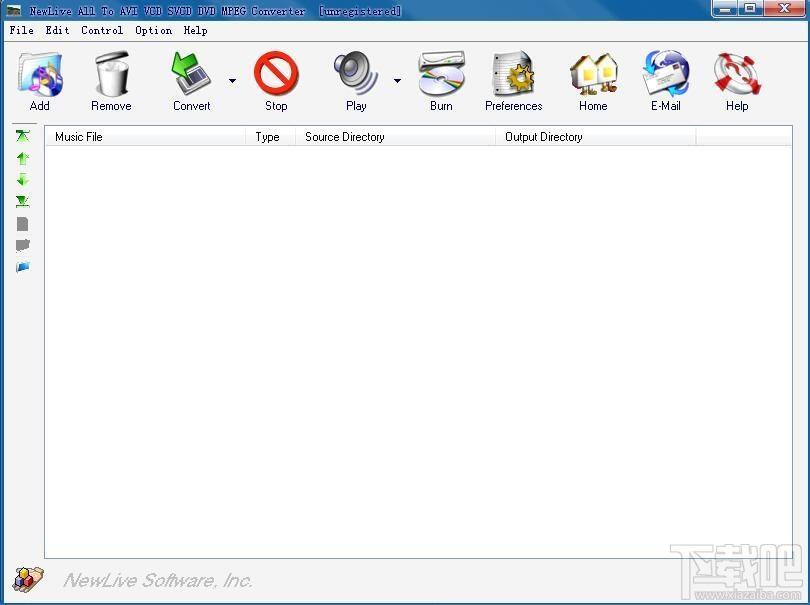Image resolution: width=810 pixels, height=605 pixels.
Task: Open the Help menu
Action: click(195, 30)
